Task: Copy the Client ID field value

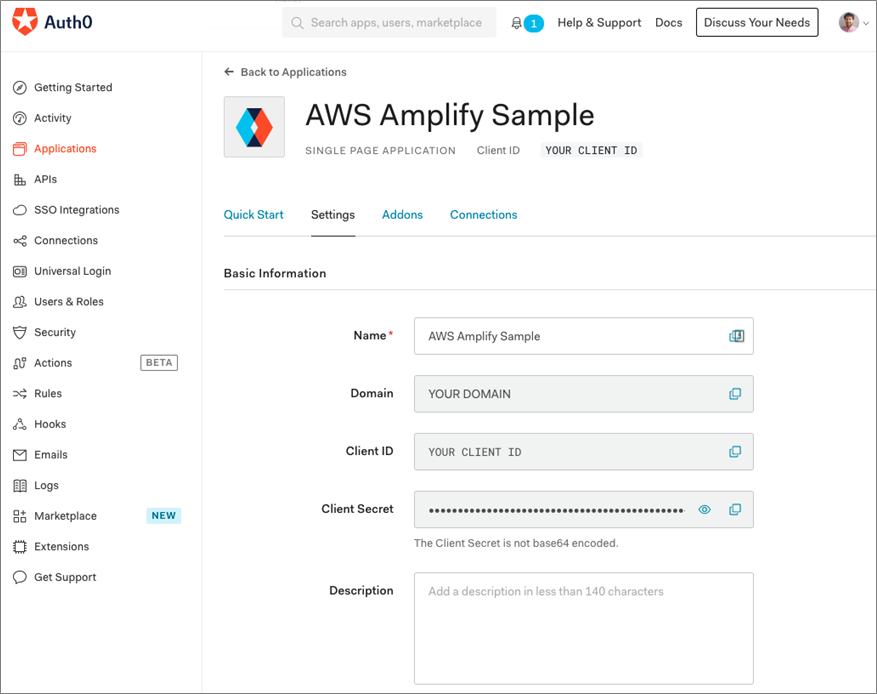Action: click(x=735, y=452)
